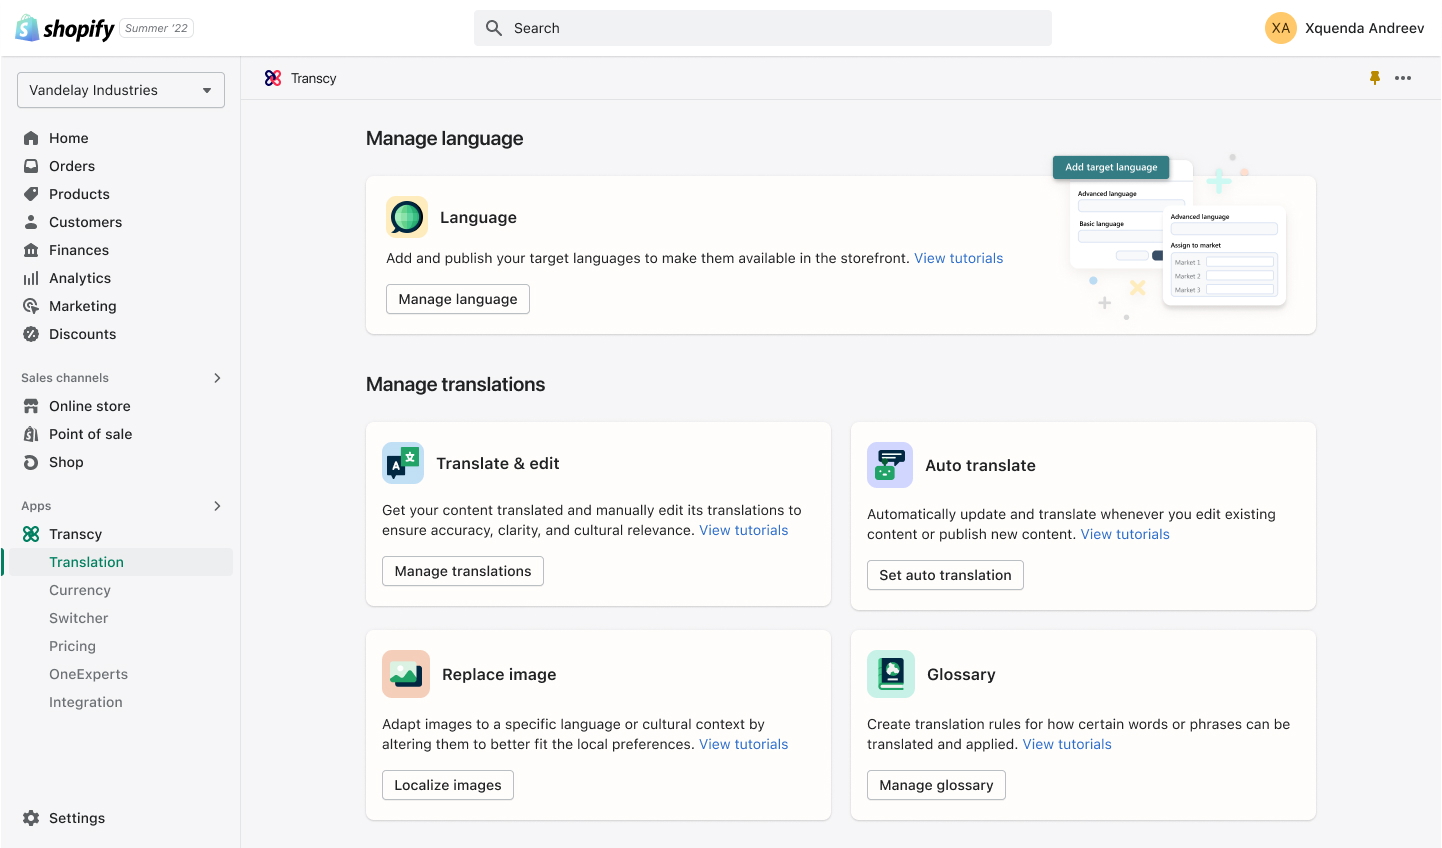Click the Settings gear icon

tap(31, 818)
